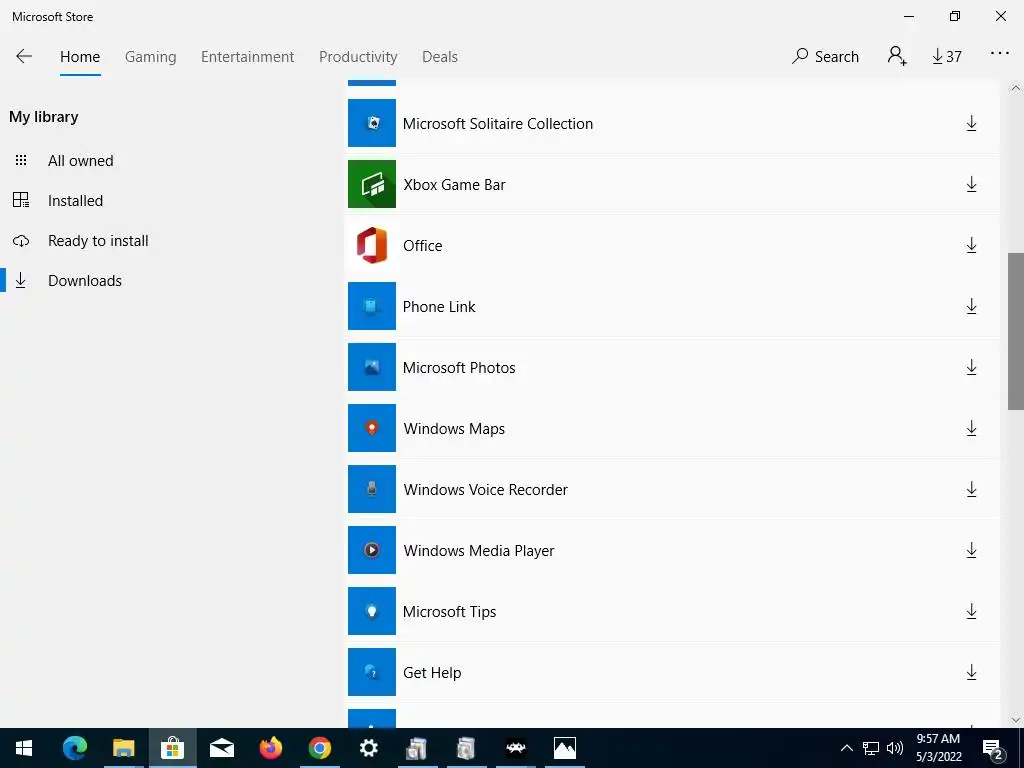Screen dimensions: 1024x768
Task: Click download arrow for Windows Maps
Action: [x=971, y=428]
